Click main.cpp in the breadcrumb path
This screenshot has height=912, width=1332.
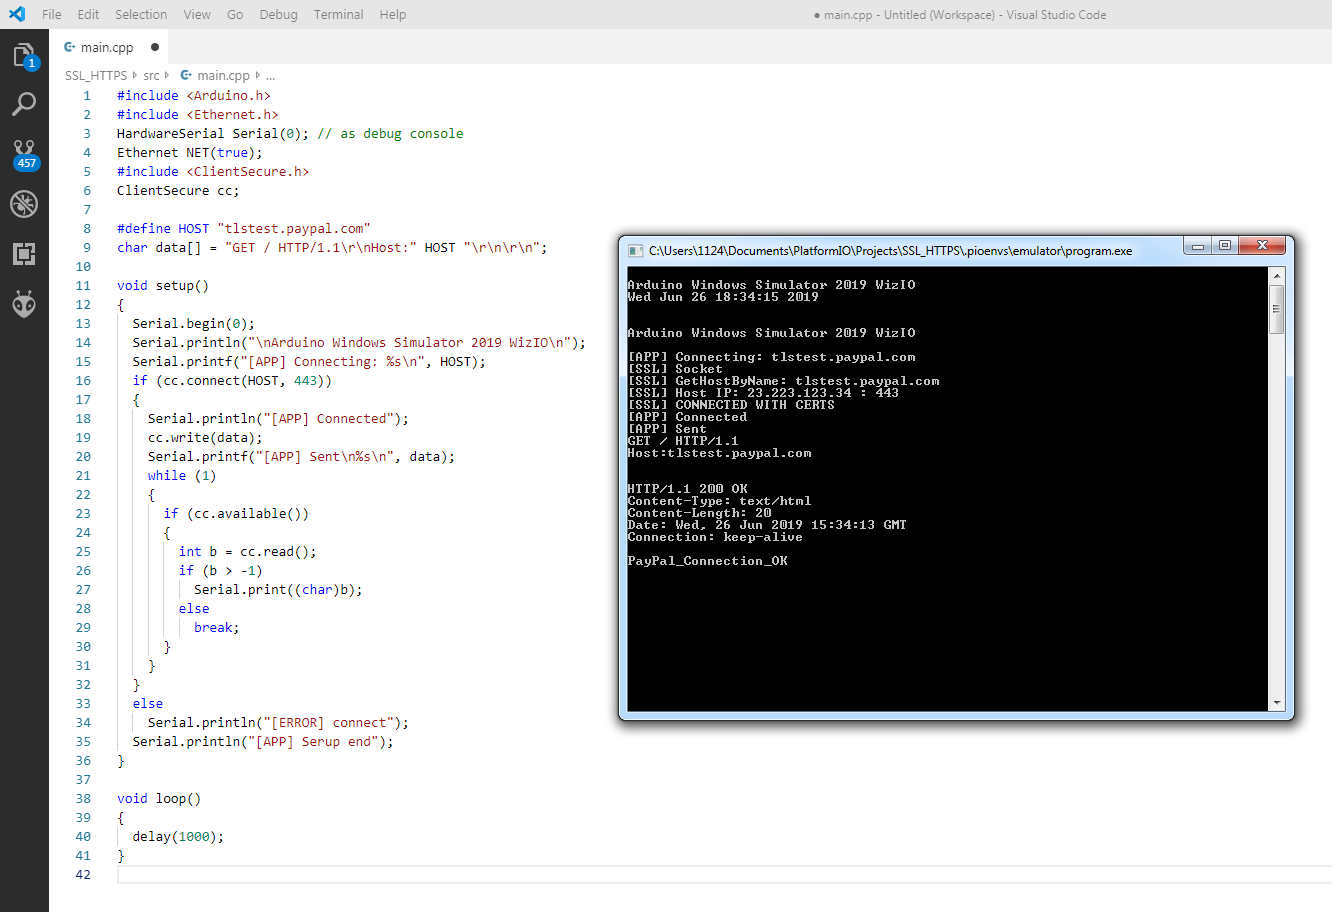click(x=223, y=75)
